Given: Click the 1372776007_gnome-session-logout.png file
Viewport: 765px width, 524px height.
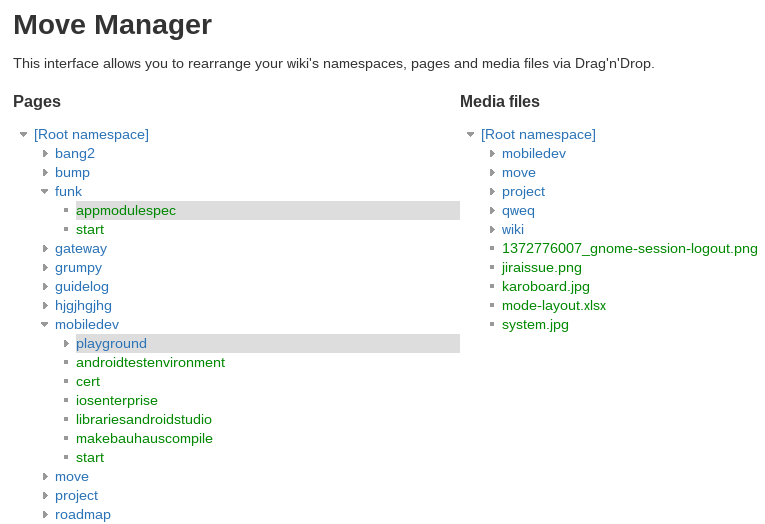Looking at the screenshot, I should click(629, 248).
